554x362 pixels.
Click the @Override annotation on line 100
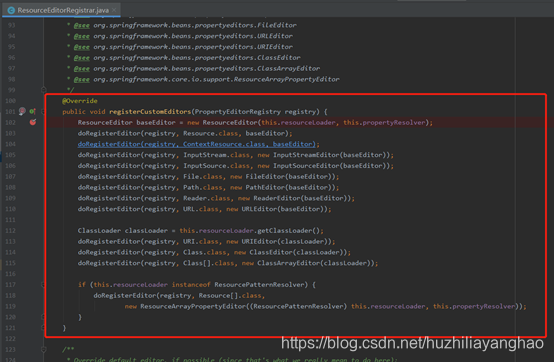[x=80, y=101]
